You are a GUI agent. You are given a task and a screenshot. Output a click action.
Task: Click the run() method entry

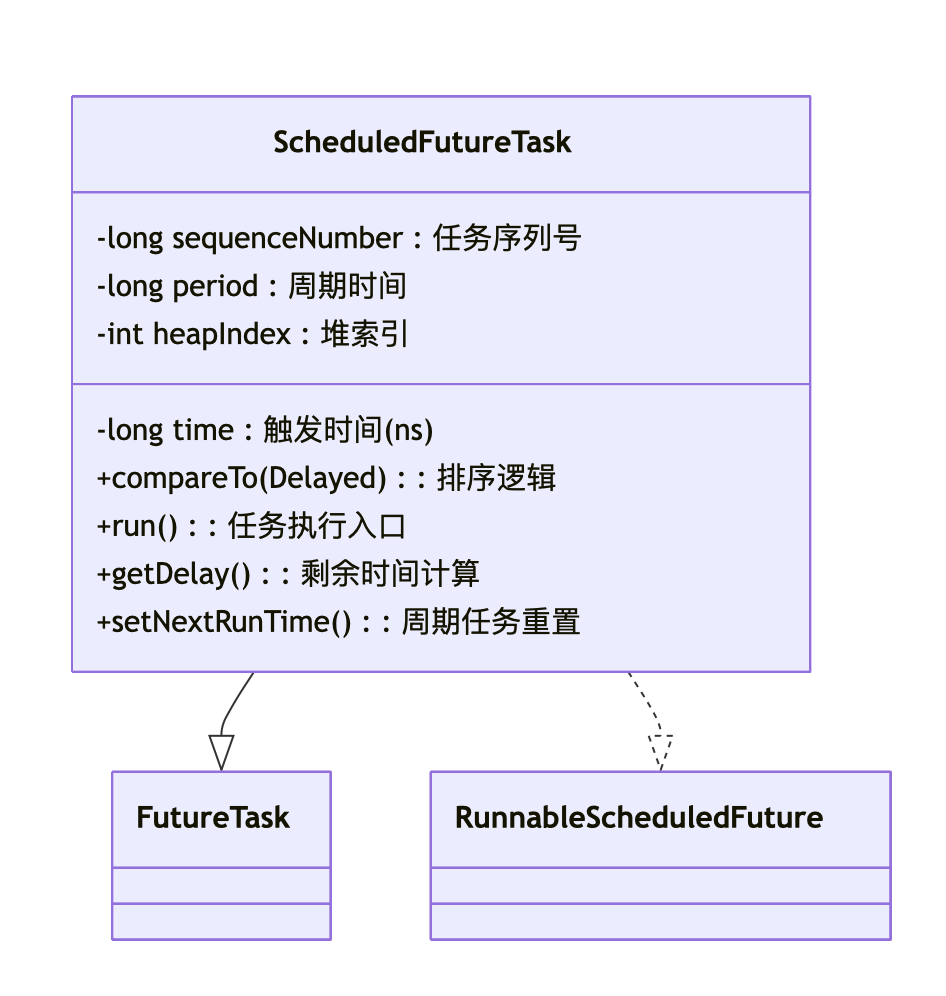click(251, 527)
